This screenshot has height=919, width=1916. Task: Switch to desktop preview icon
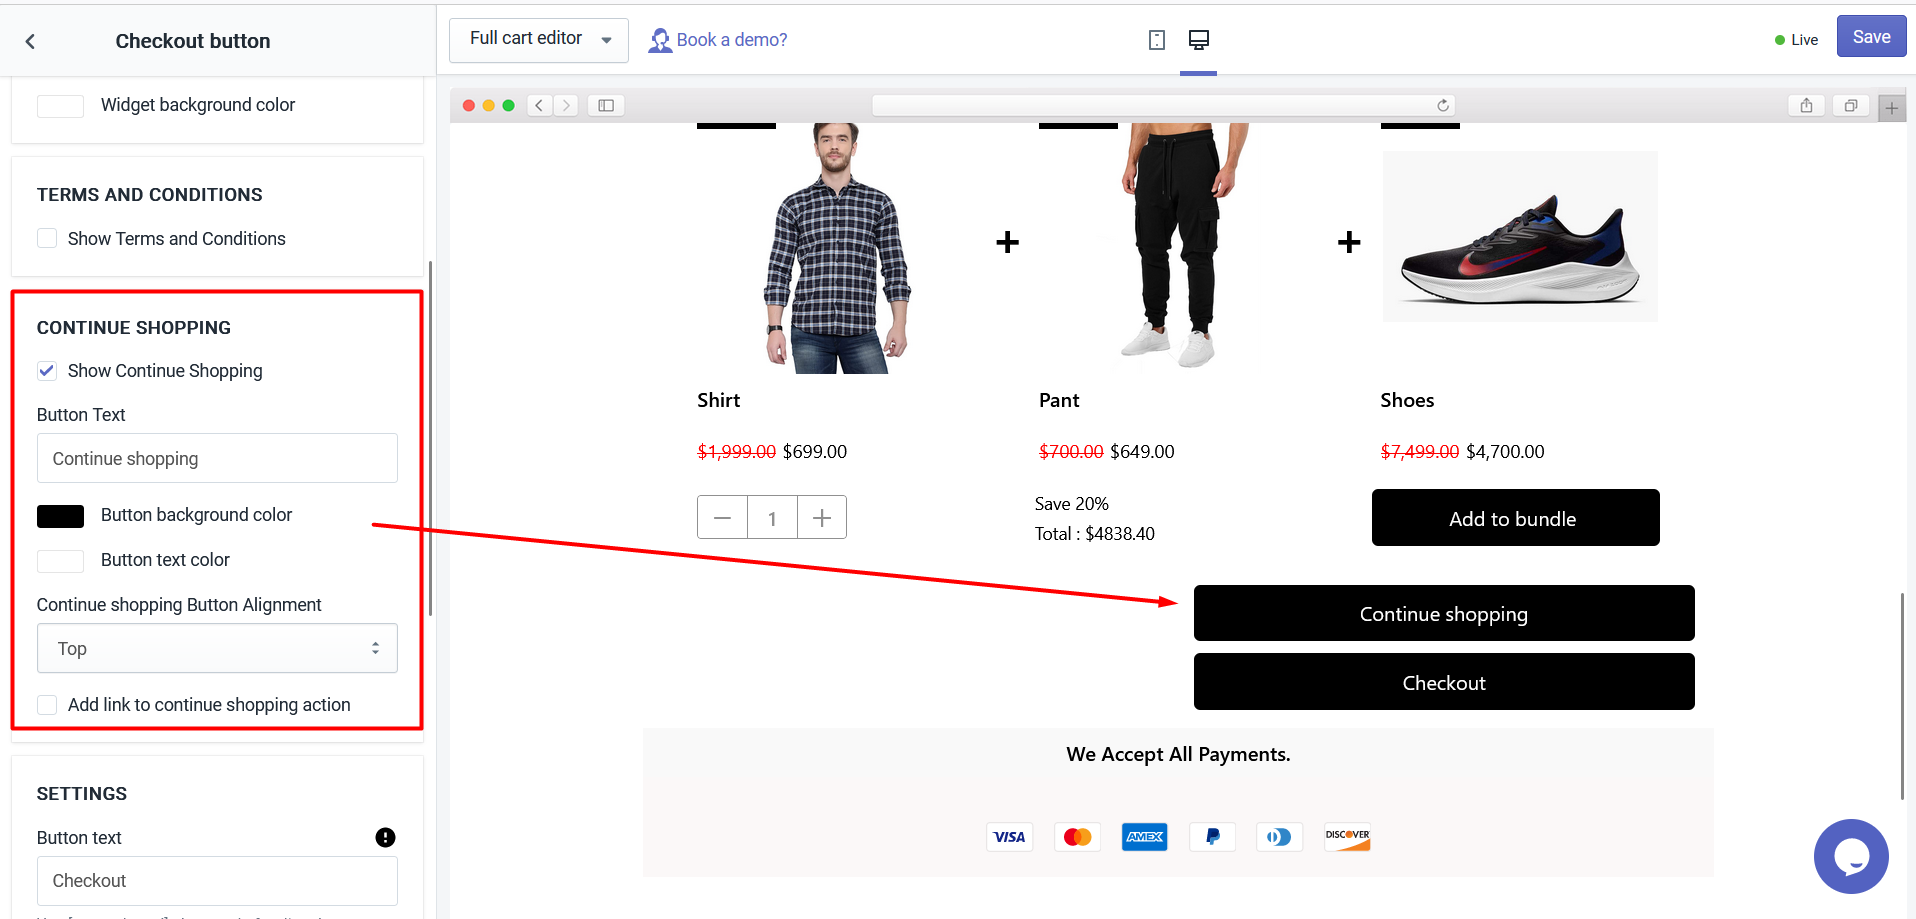click(x=1198, y=40)
